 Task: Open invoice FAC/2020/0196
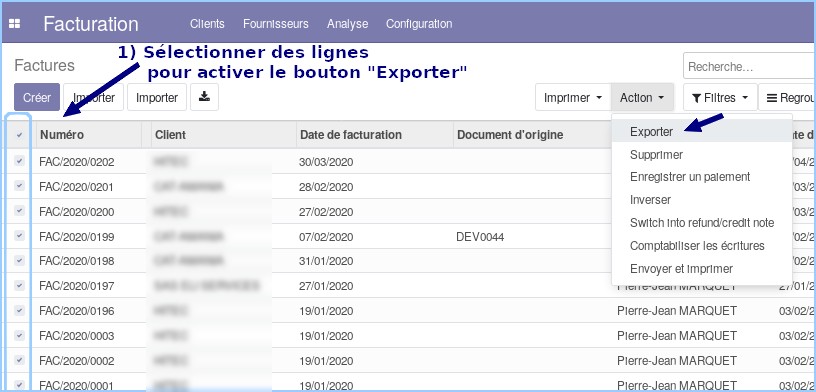pyautogui.click(x=76, y=311)
